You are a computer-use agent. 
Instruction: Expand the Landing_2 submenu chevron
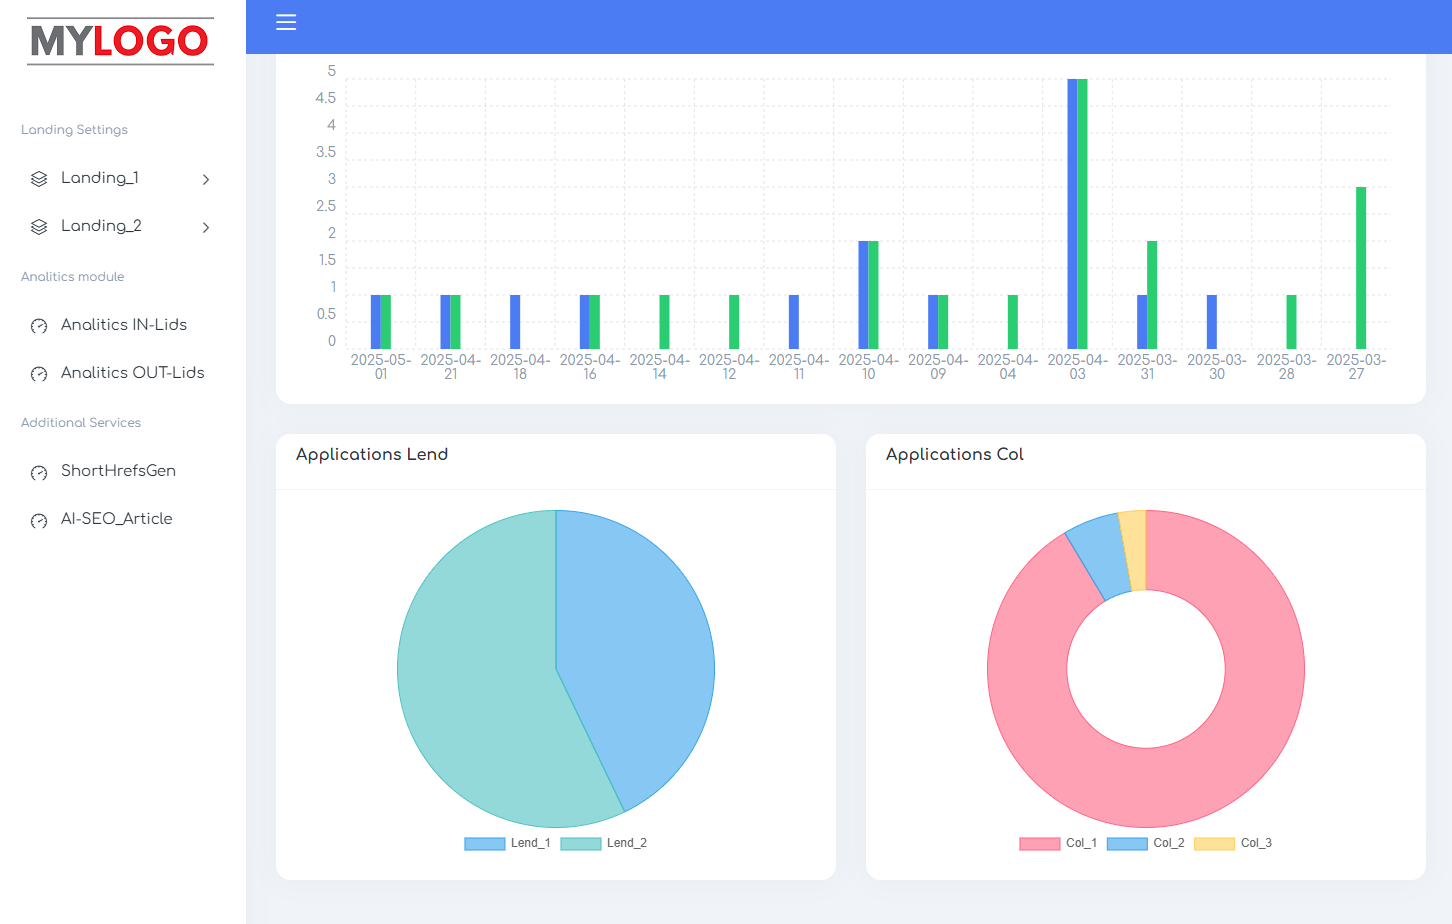click(x=206, y=227)
